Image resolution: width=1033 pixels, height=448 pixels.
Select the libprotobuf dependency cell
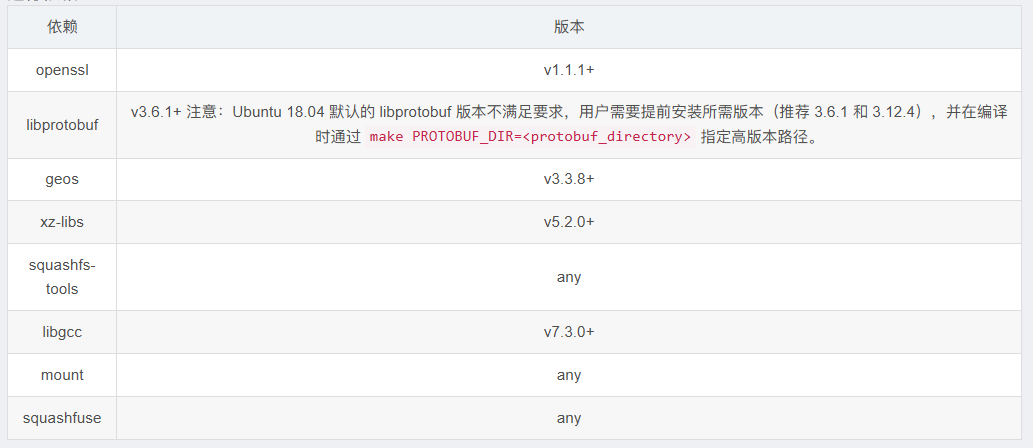(x=62, y=125)
